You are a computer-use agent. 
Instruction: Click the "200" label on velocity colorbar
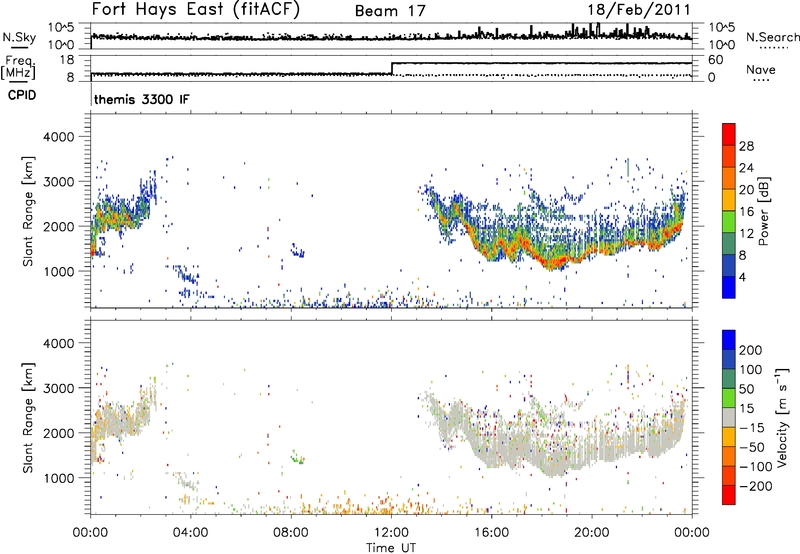[x=750, y=350]
